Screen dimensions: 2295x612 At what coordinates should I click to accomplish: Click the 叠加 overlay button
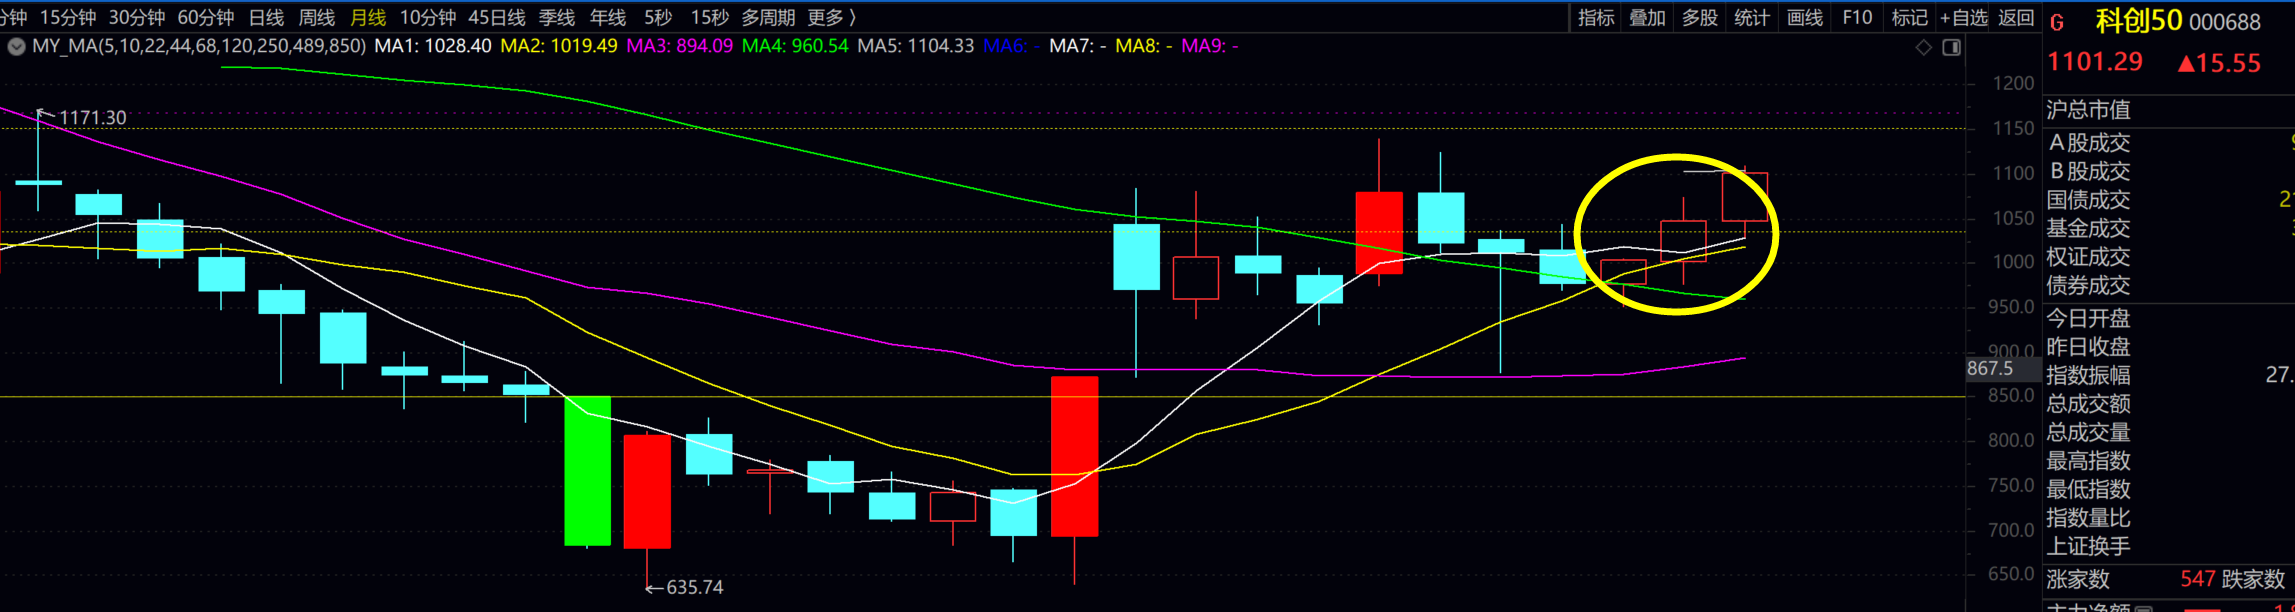tap(1648, 17)
